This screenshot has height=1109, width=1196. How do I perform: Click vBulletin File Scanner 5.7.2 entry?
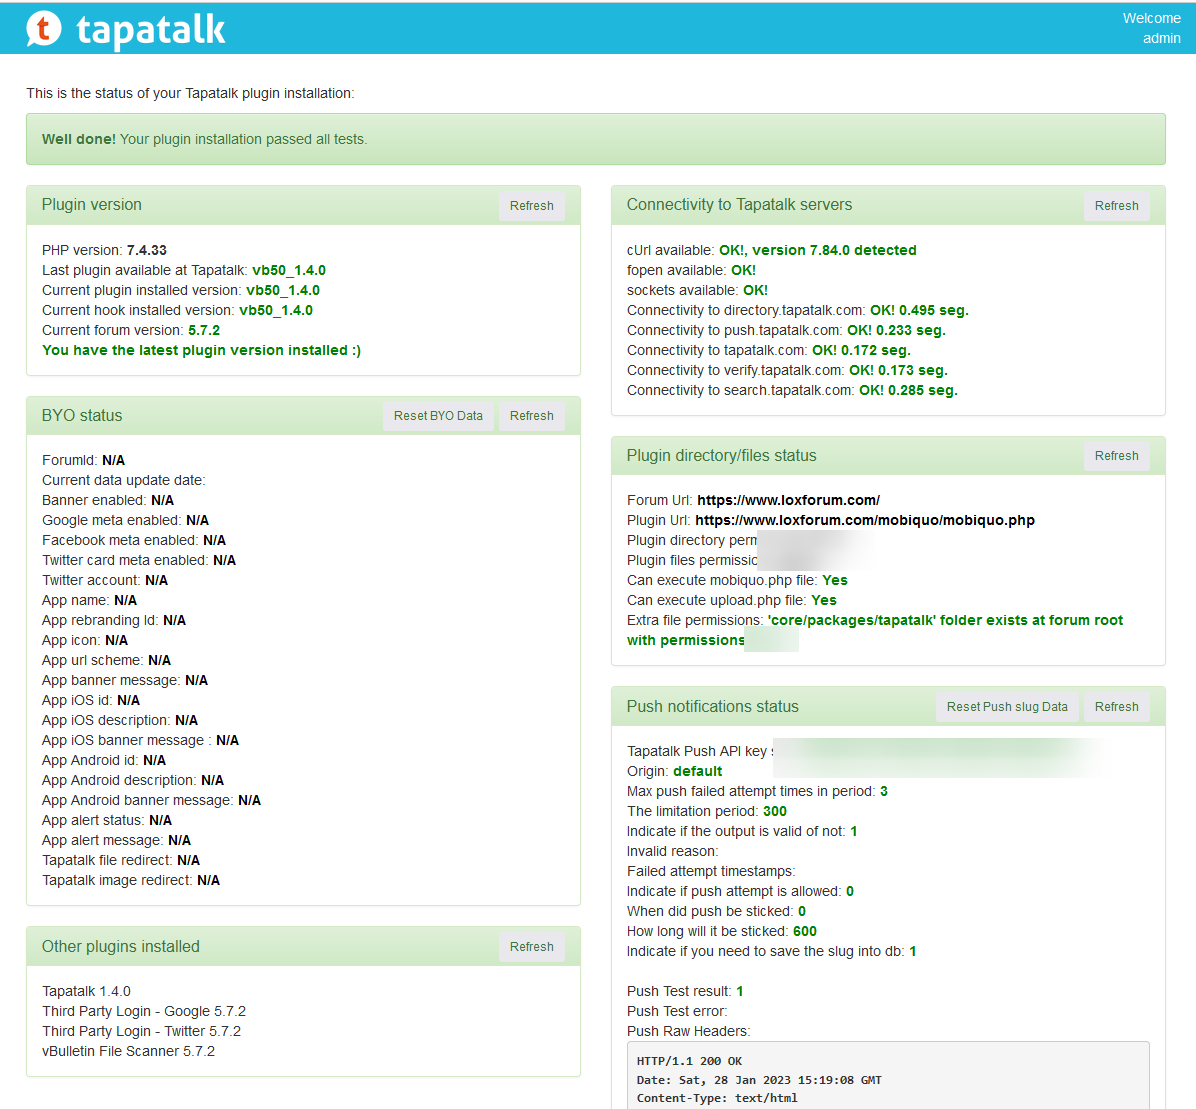128,1051
